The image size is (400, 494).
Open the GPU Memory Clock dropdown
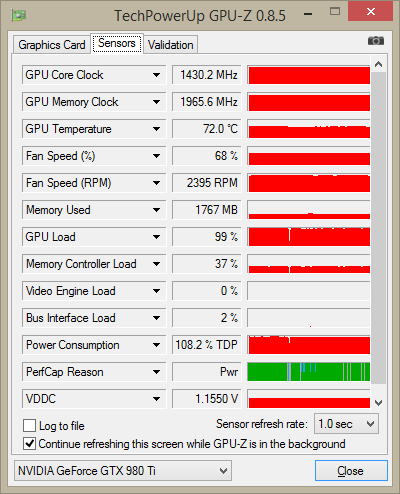94,102
